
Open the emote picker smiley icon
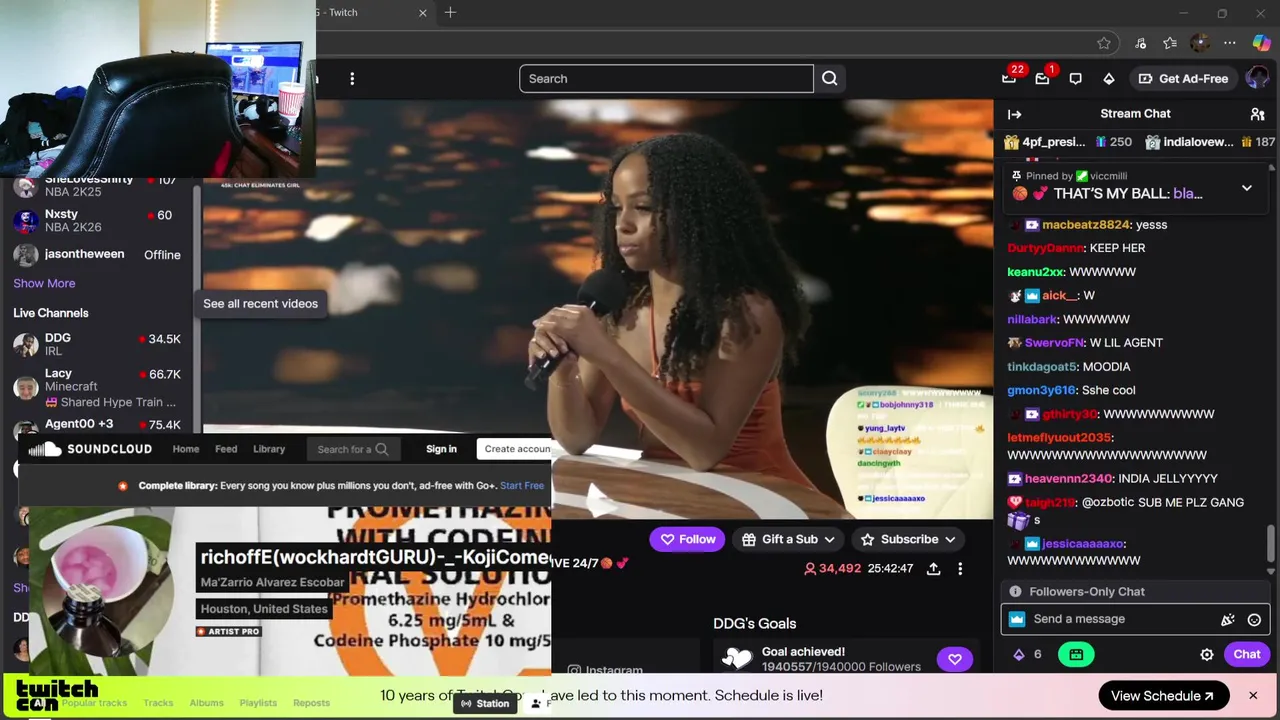coord(1254,620)
